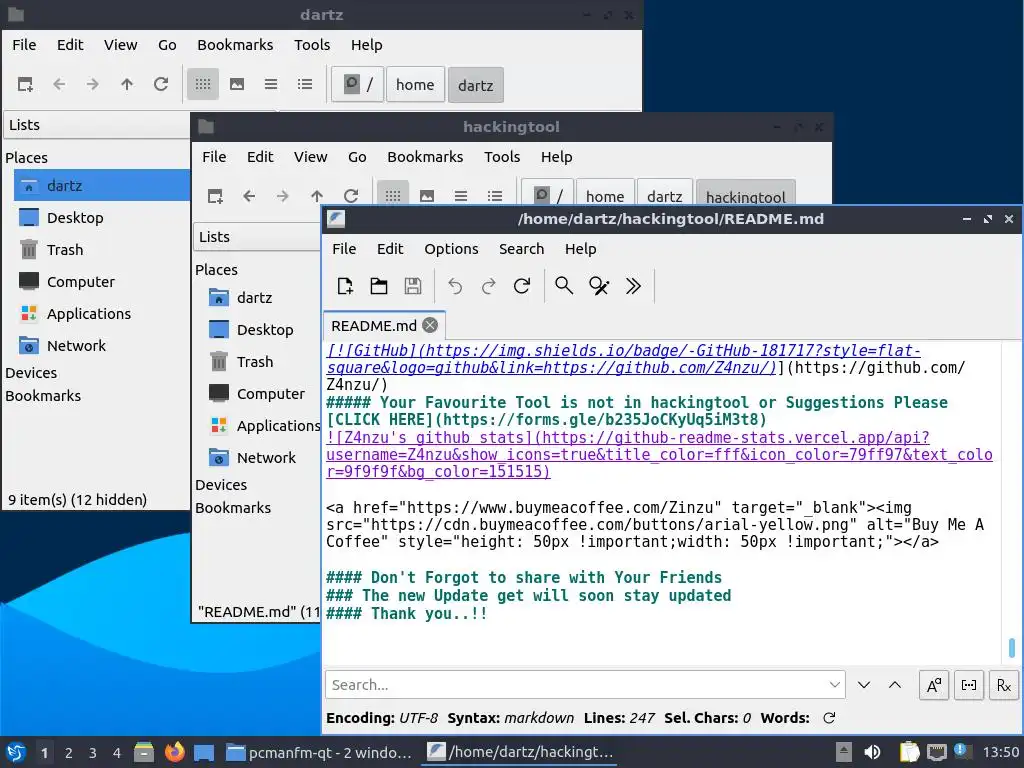1024x768 pixels.
Task: Go back in hackingtool window
Action: pos(249,196)
